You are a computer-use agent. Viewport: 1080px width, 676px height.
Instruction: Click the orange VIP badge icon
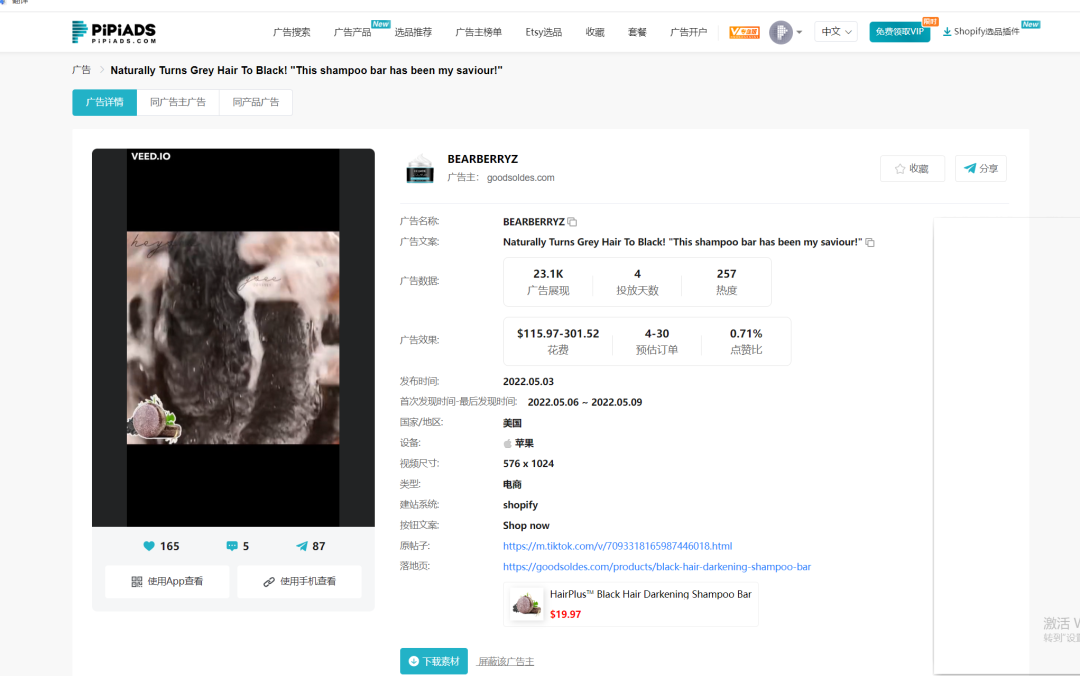(x=744, y=32)
